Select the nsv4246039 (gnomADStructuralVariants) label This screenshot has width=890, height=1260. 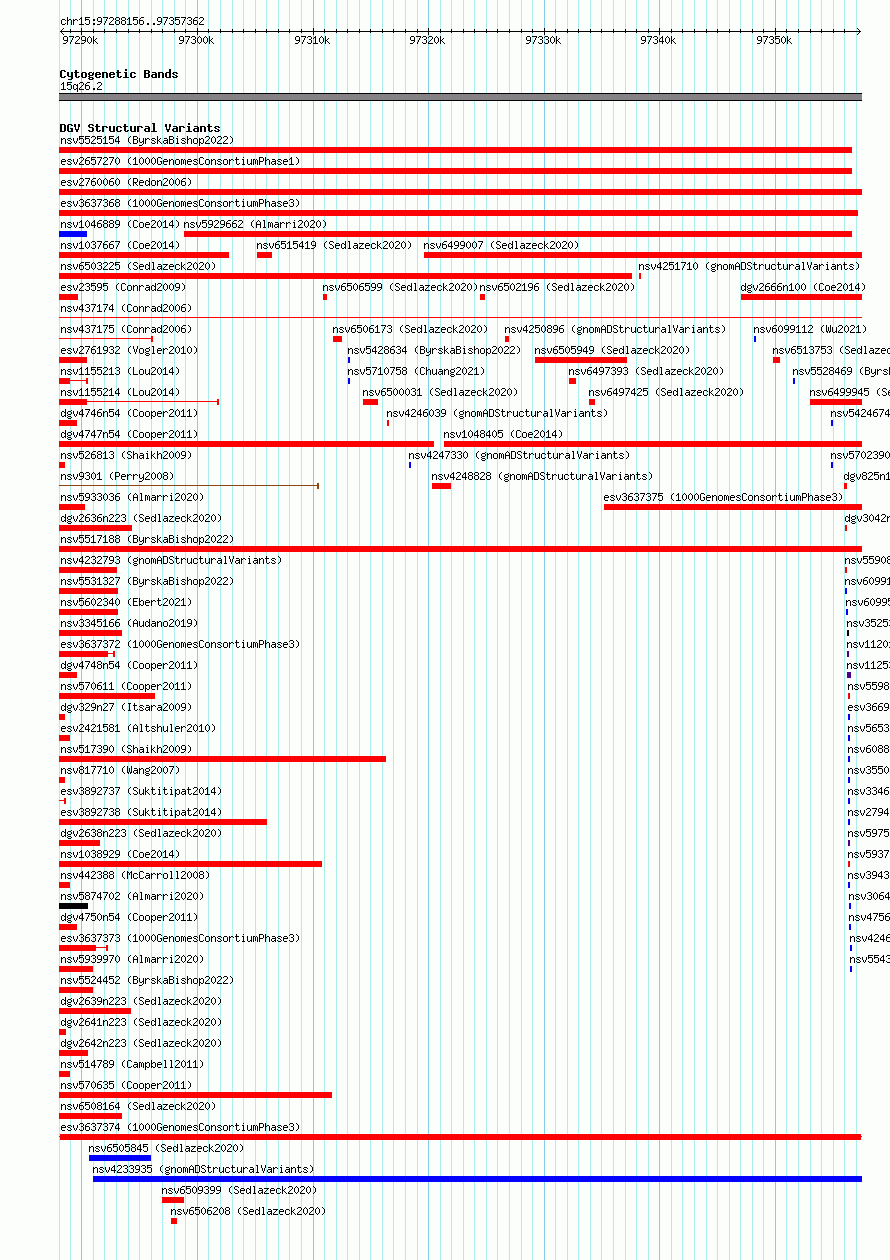(x=497, y=413)
